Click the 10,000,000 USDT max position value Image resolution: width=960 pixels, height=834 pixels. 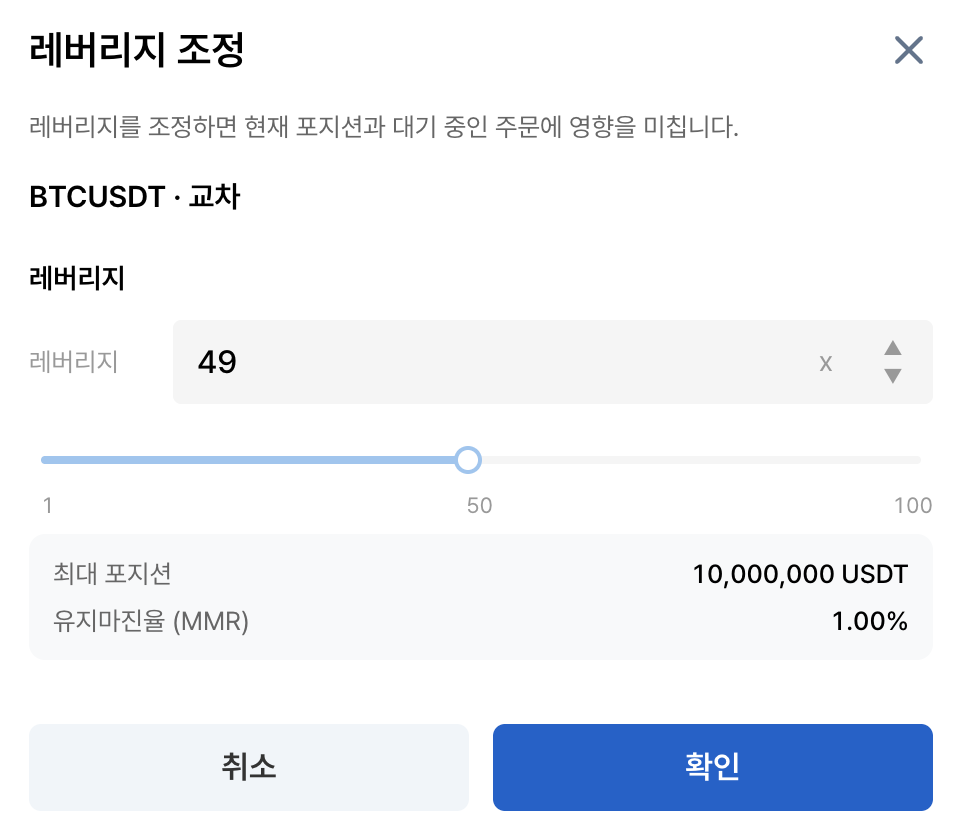coord(799,574)
